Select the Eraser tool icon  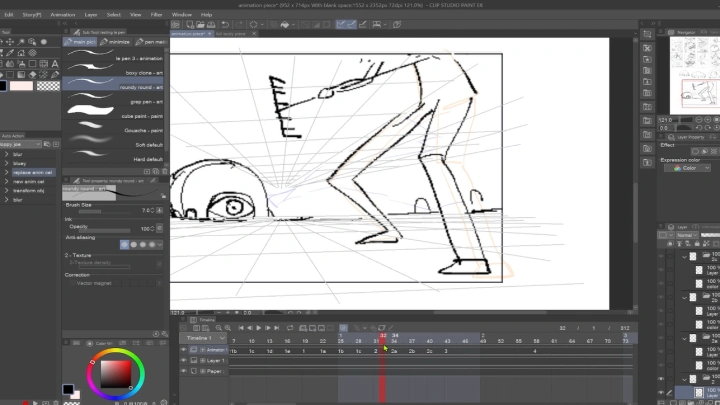(32, 74)
